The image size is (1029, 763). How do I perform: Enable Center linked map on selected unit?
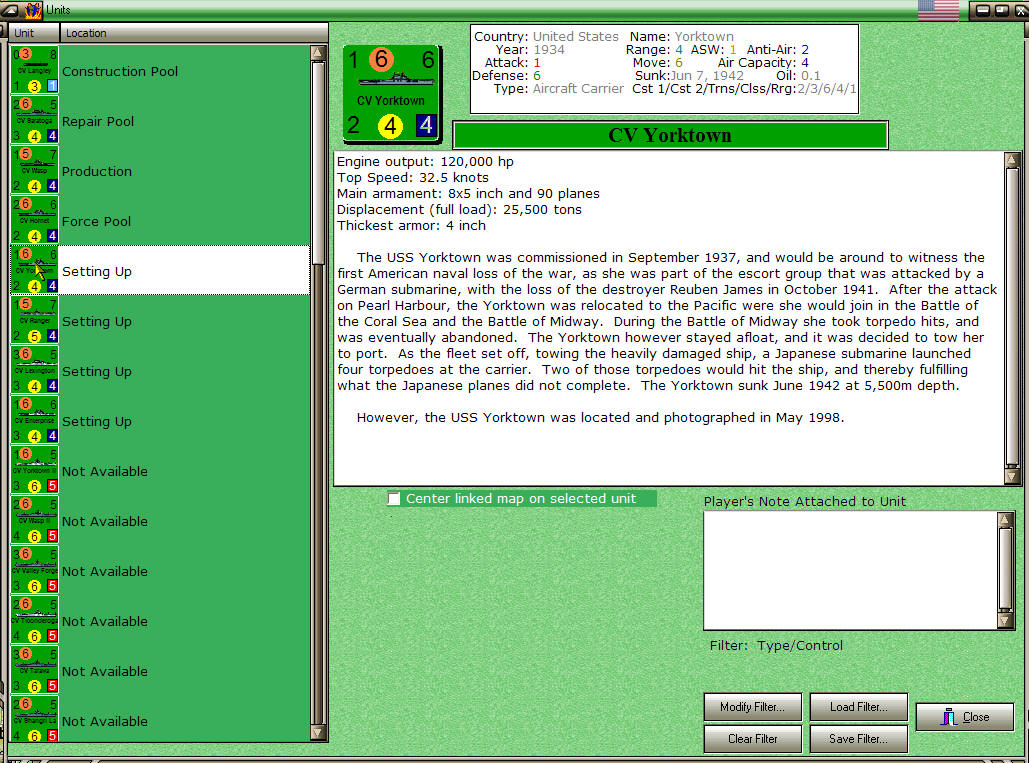394,499
